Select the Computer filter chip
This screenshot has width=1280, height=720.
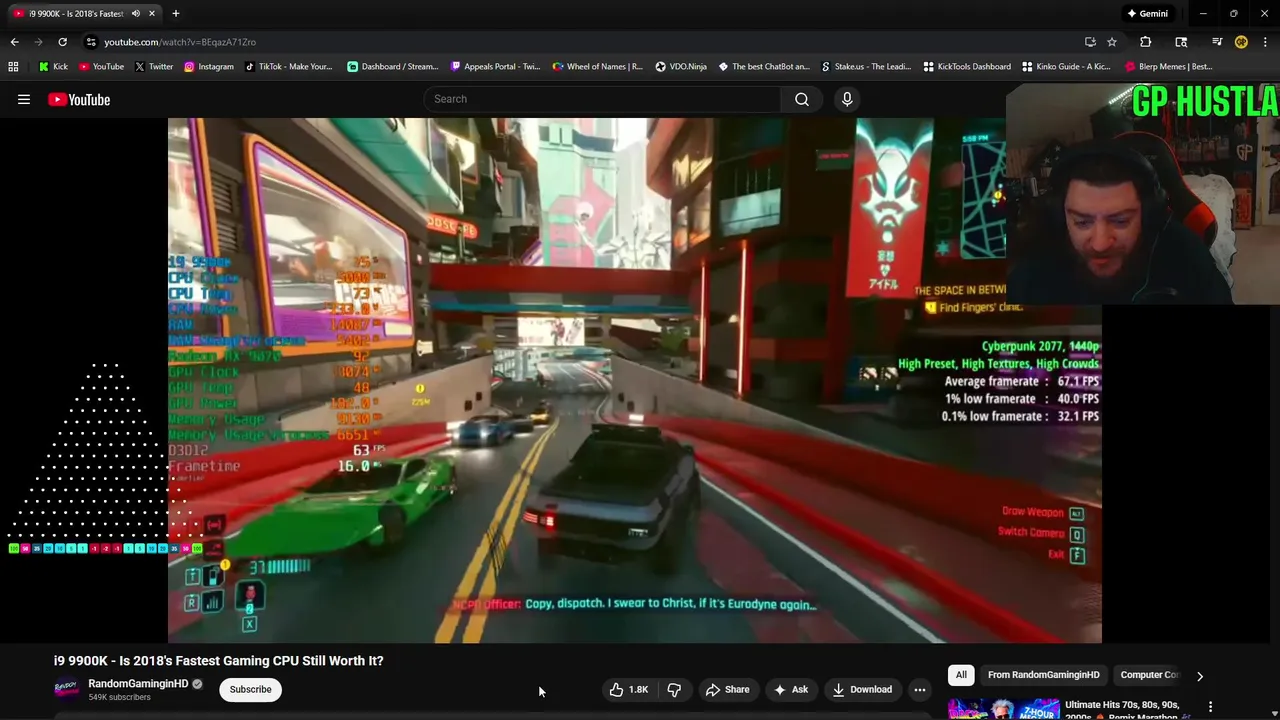[x=1150, y=675]
